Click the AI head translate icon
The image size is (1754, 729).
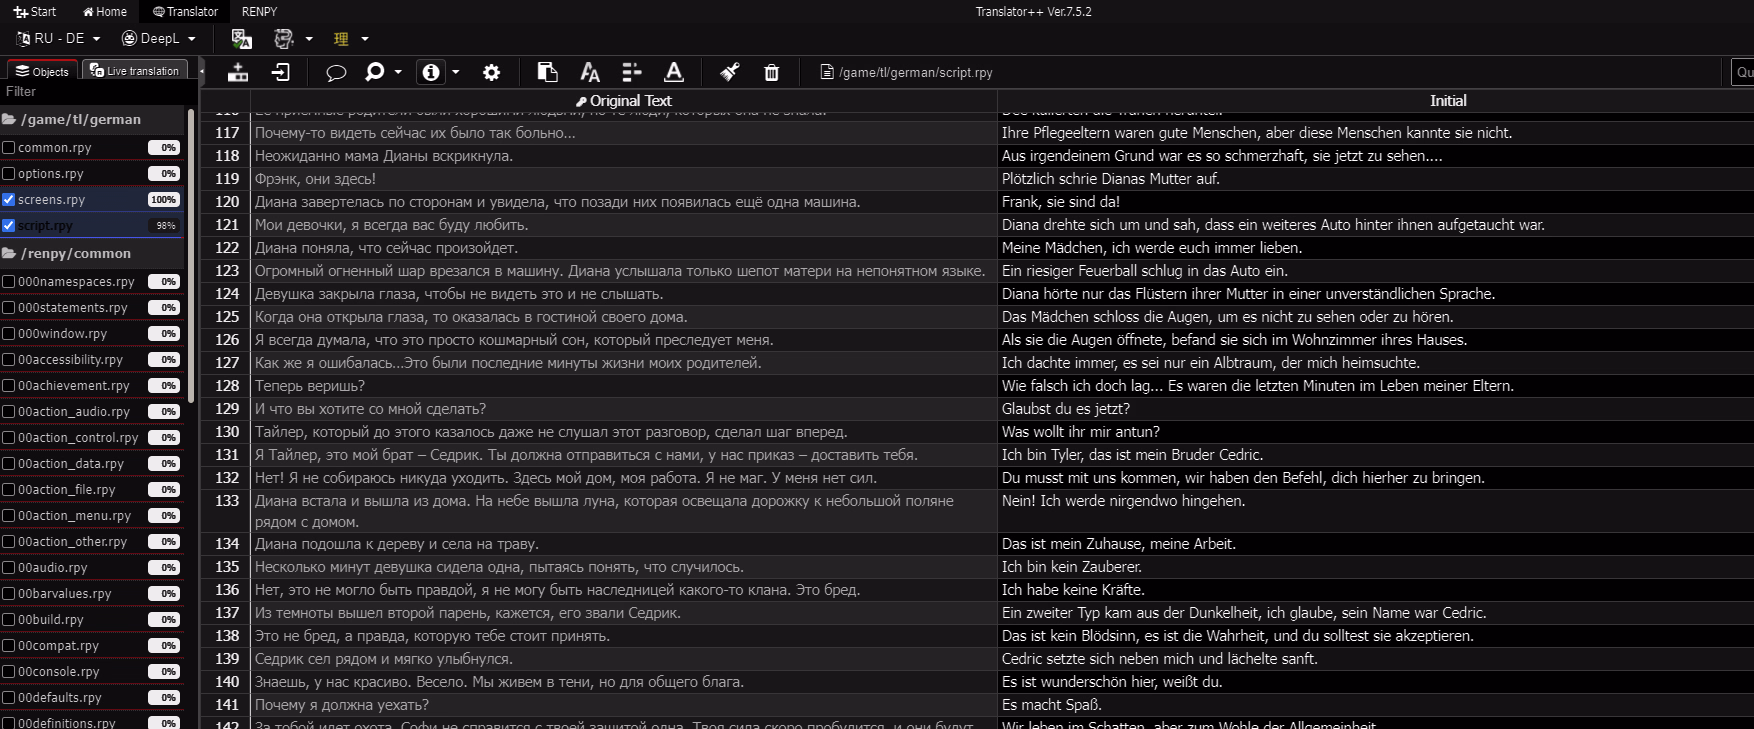[284, 39]
